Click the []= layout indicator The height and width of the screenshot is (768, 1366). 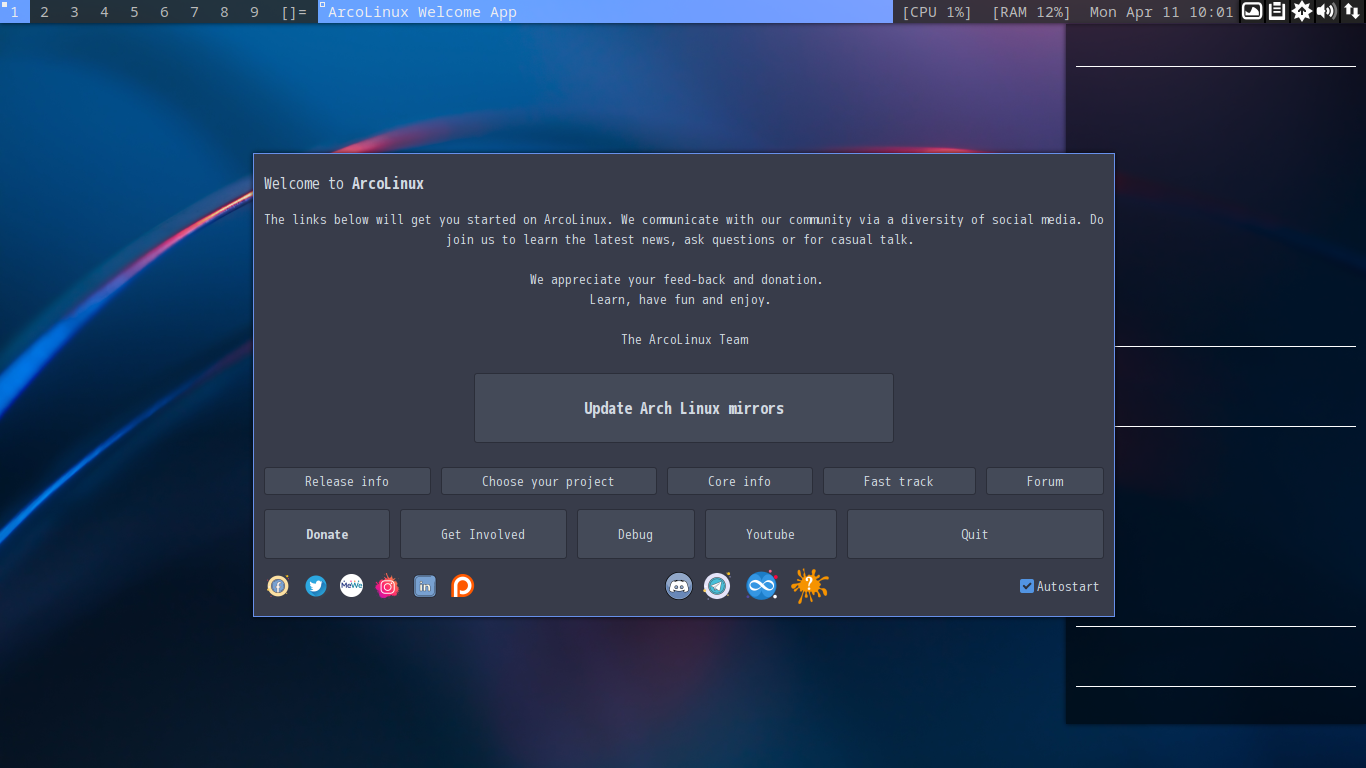point(294,12)
